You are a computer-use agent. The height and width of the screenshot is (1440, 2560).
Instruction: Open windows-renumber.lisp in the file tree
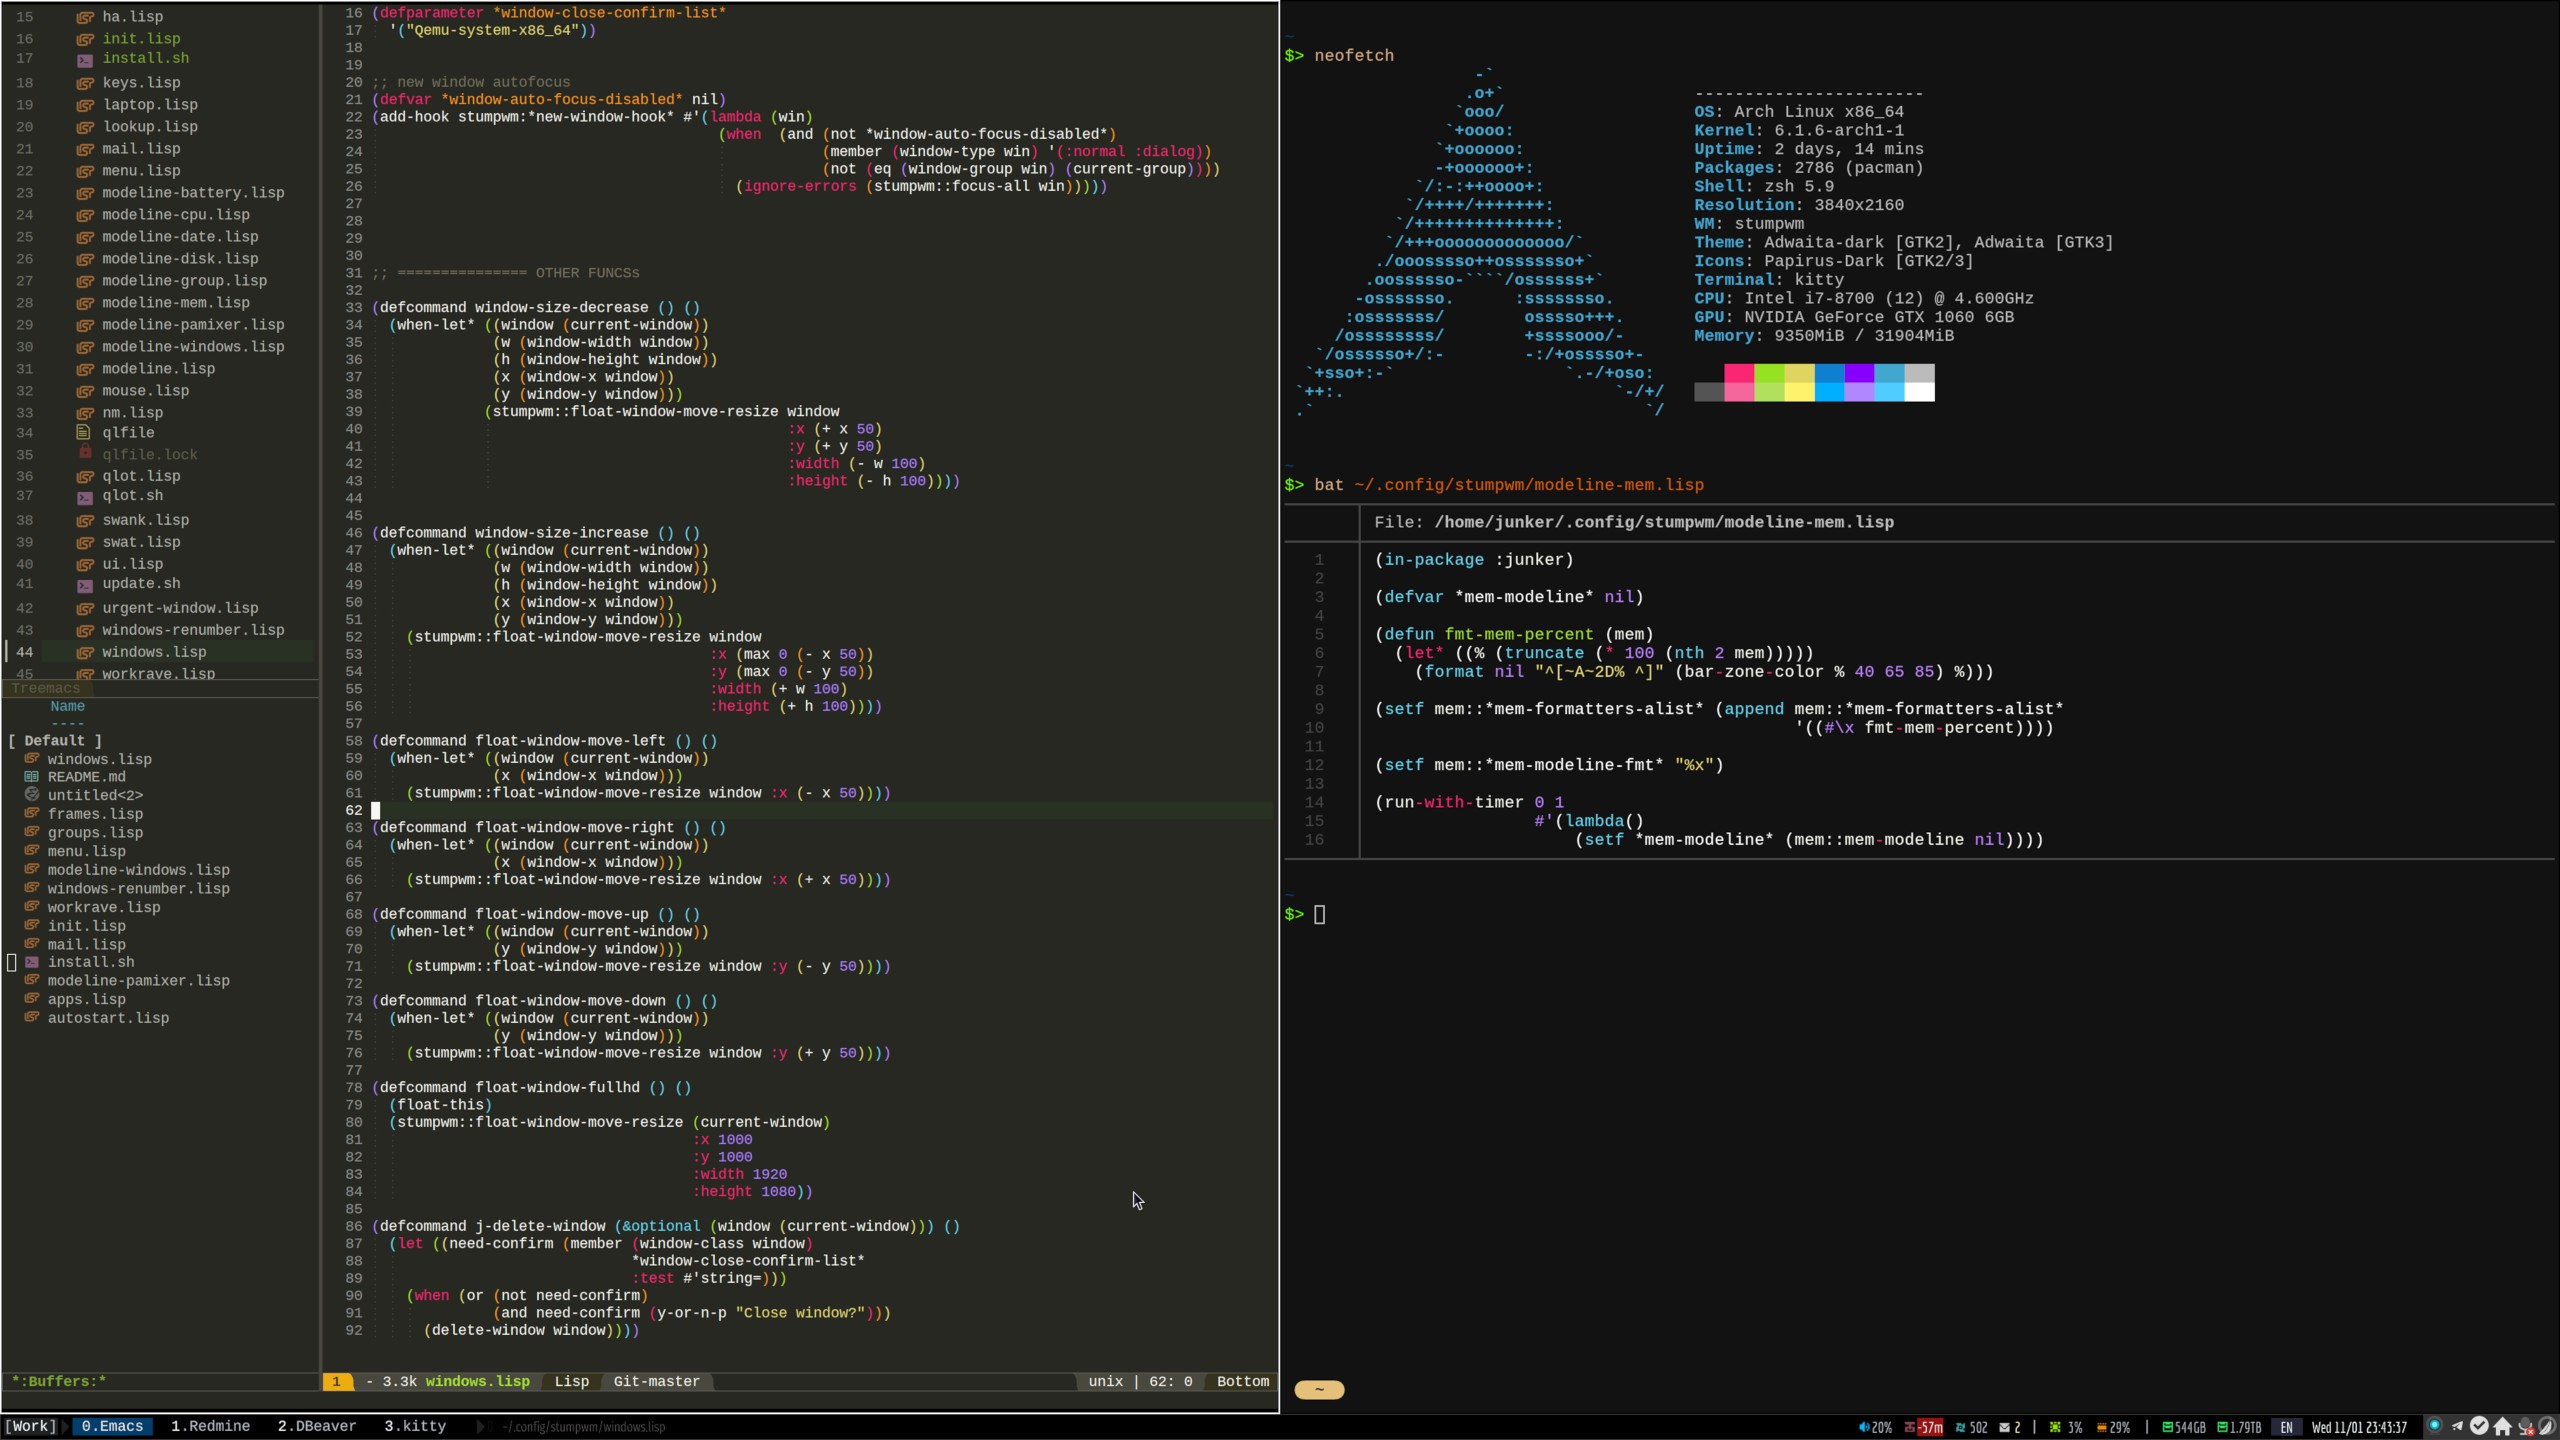click(x=193, y=630)
